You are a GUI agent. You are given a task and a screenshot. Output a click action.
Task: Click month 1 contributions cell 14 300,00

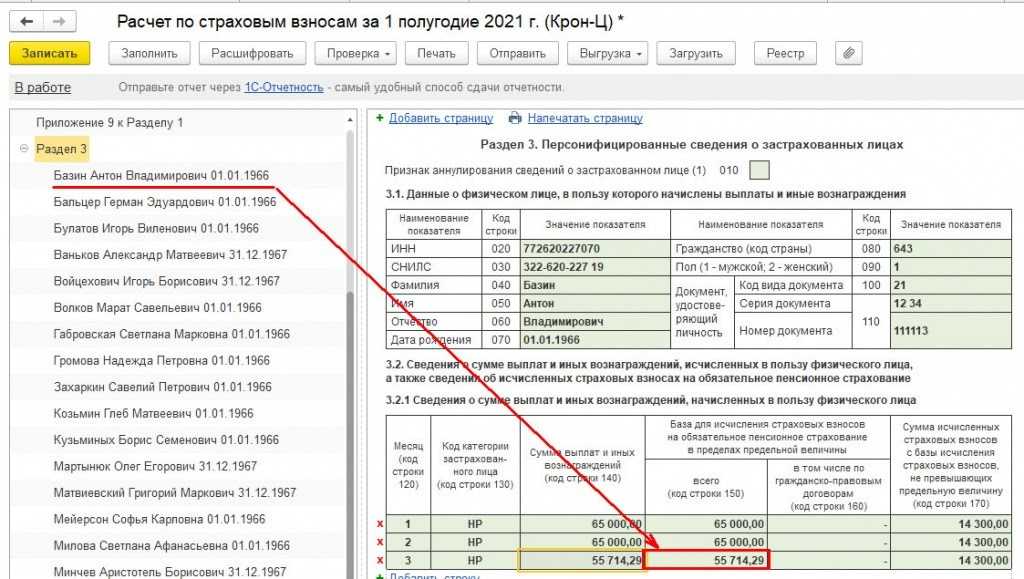click(x=951, y=524)
